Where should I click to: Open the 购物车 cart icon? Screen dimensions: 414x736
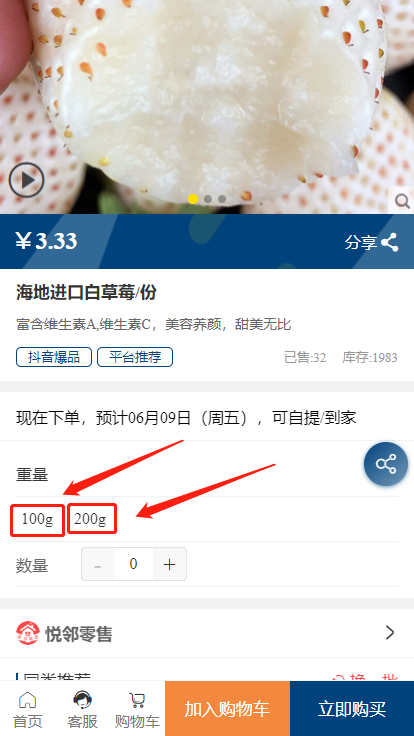[137, 700]
